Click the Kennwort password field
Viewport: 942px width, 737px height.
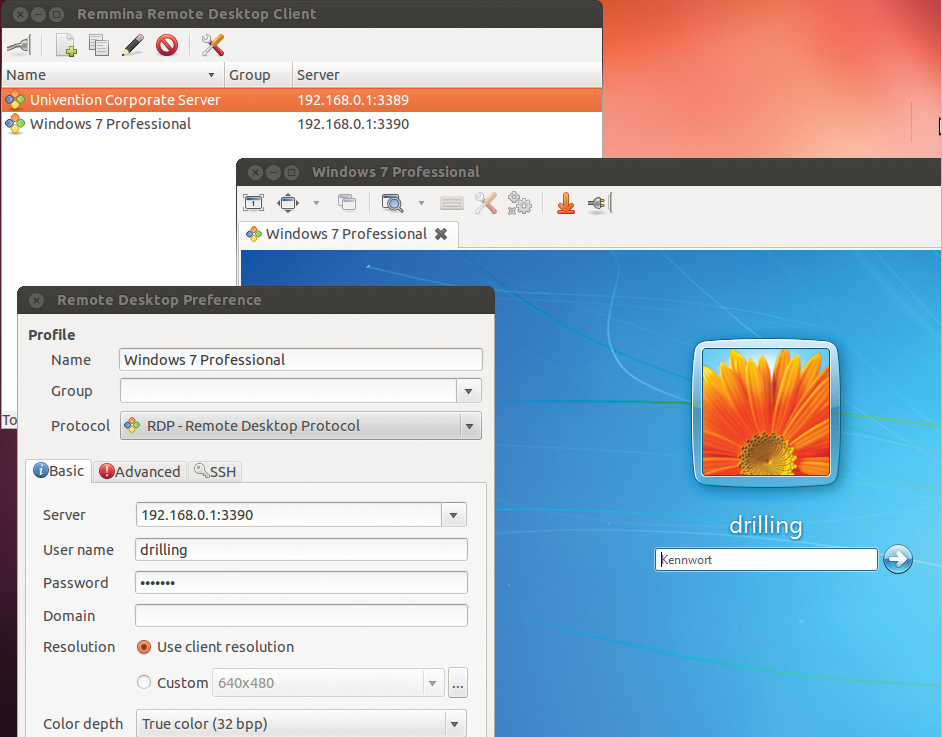tap(765, 559)
